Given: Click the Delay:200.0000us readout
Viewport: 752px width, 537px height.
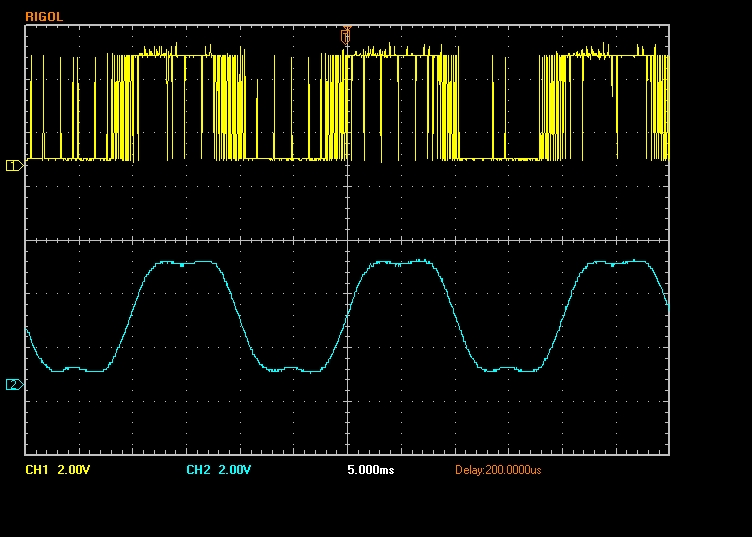Looking at the screenshot, I should (498, 470).
